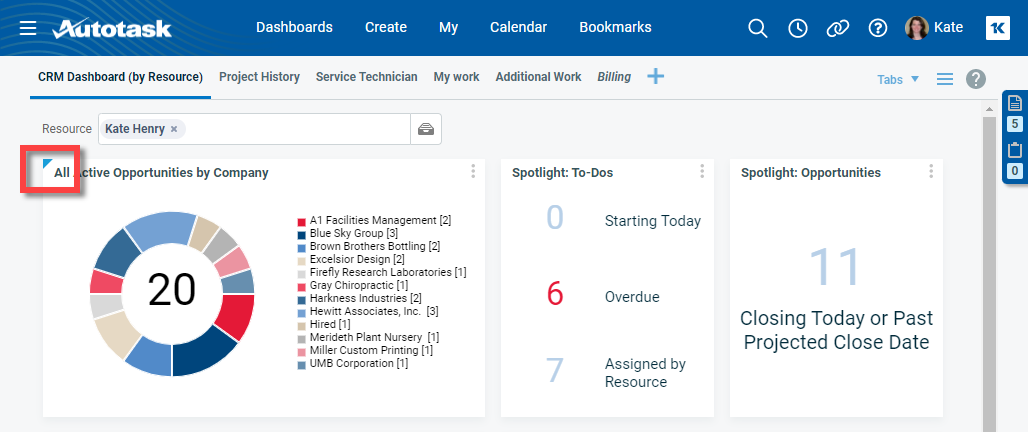Expand the Tabs dropdown
Image resolution: width=1028 pixels, height=432 pixels.
point(897,79)
